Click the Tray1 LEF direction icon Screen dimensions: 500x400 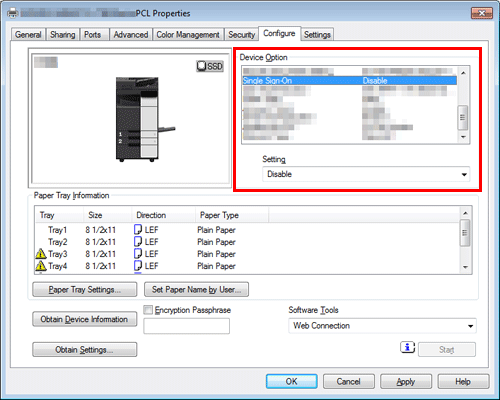coord(138,230)
